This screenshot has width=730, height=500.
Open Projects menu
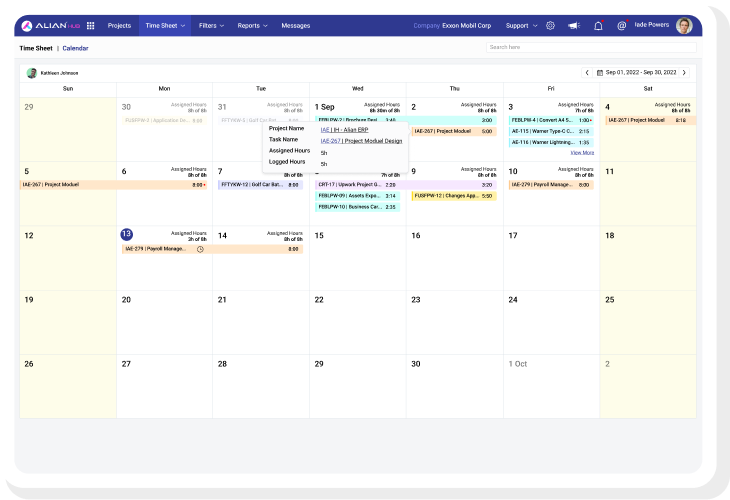(119, 26)
